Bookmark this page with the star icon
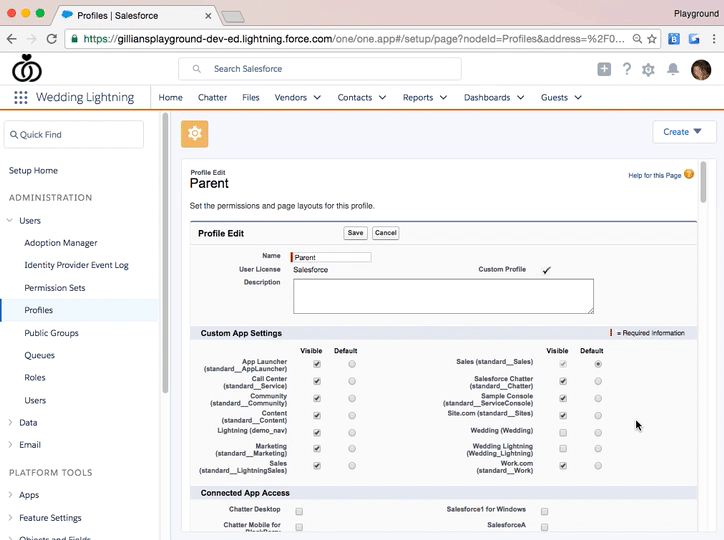724x540 pixels. 652,39
